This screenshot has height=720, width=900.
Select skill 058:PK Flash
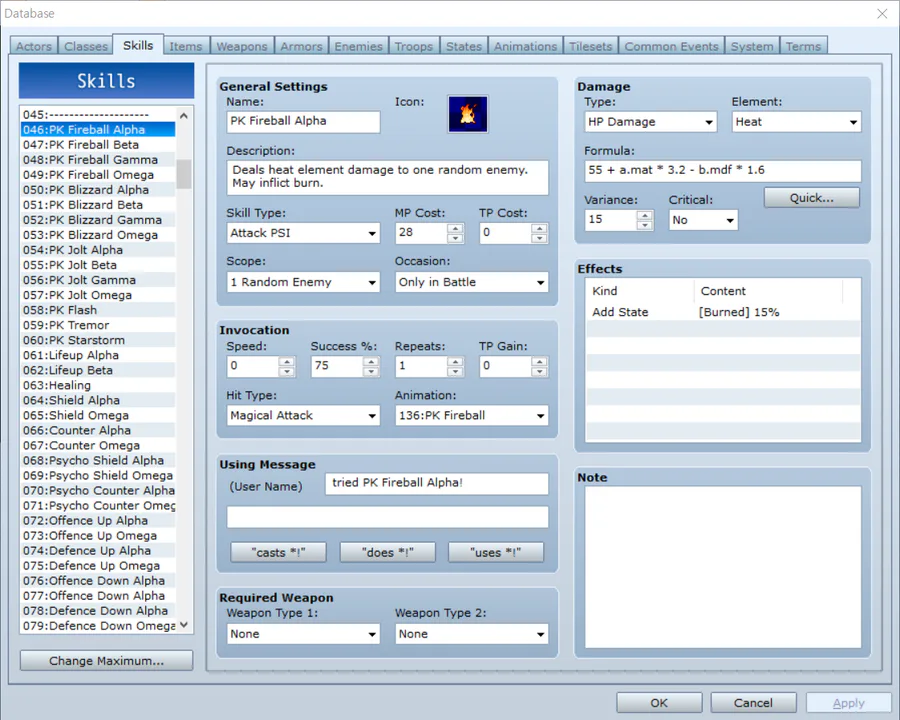(x=98, y=310)
